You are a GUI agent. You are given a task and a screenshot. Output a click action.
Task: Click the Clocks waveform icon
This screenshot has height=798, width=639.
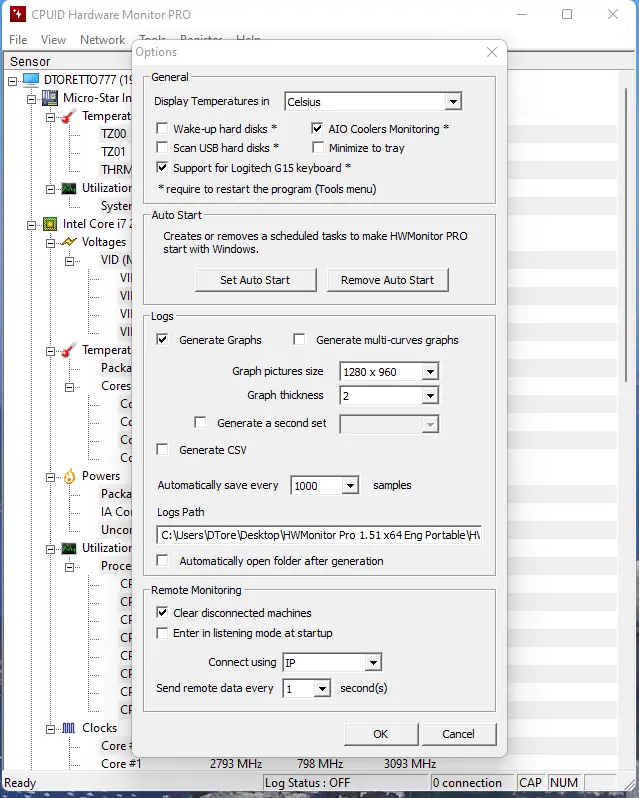[69, 728]
